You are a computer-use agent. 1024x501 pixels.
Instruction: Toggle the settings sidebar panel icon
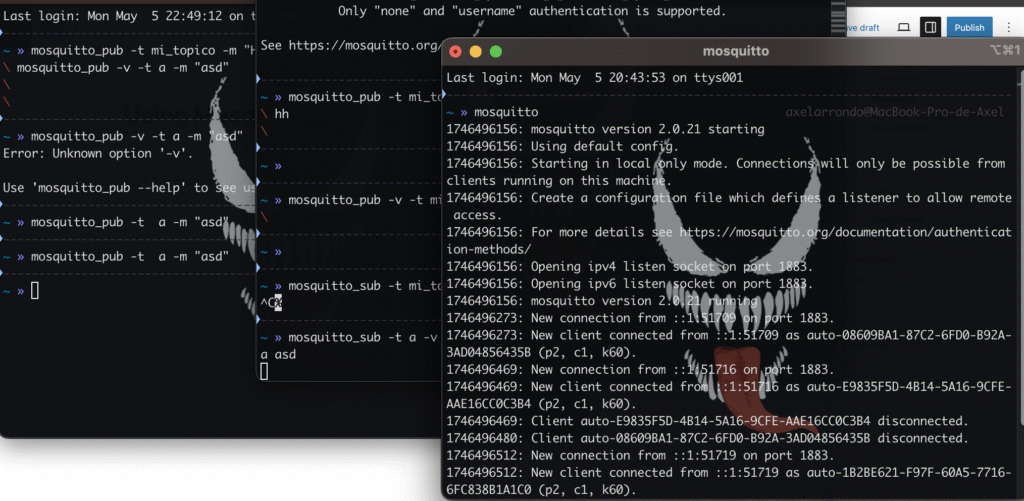pos(930,27)
